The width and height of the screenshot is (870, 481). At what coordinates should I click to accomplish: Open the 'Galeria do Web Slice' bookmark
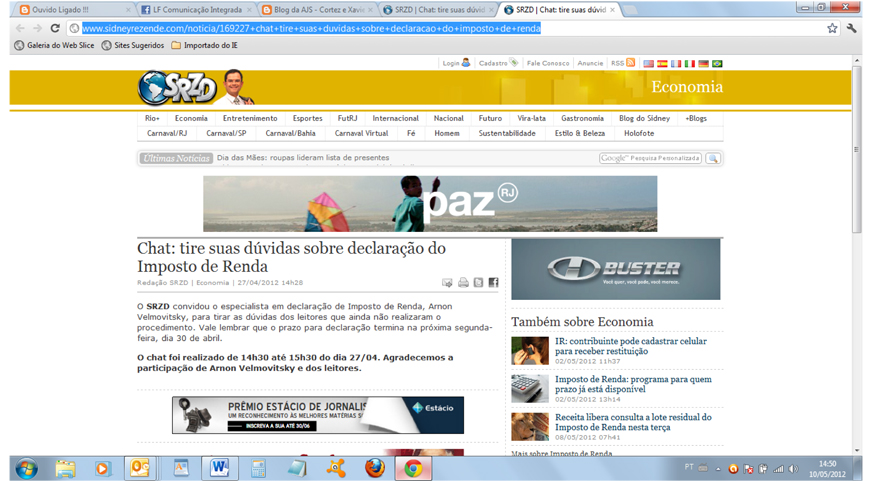(54, 45)
